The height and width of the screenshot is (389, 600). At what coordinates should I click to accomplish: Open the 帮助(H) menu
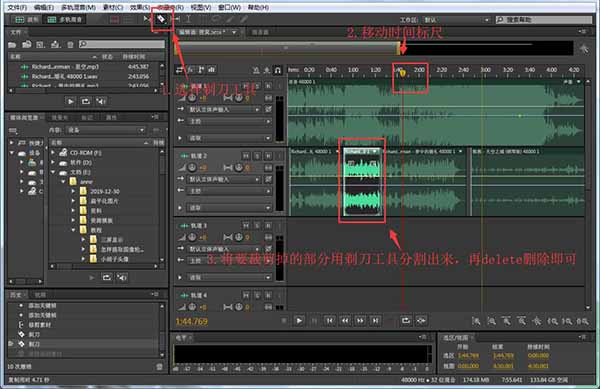258,7
